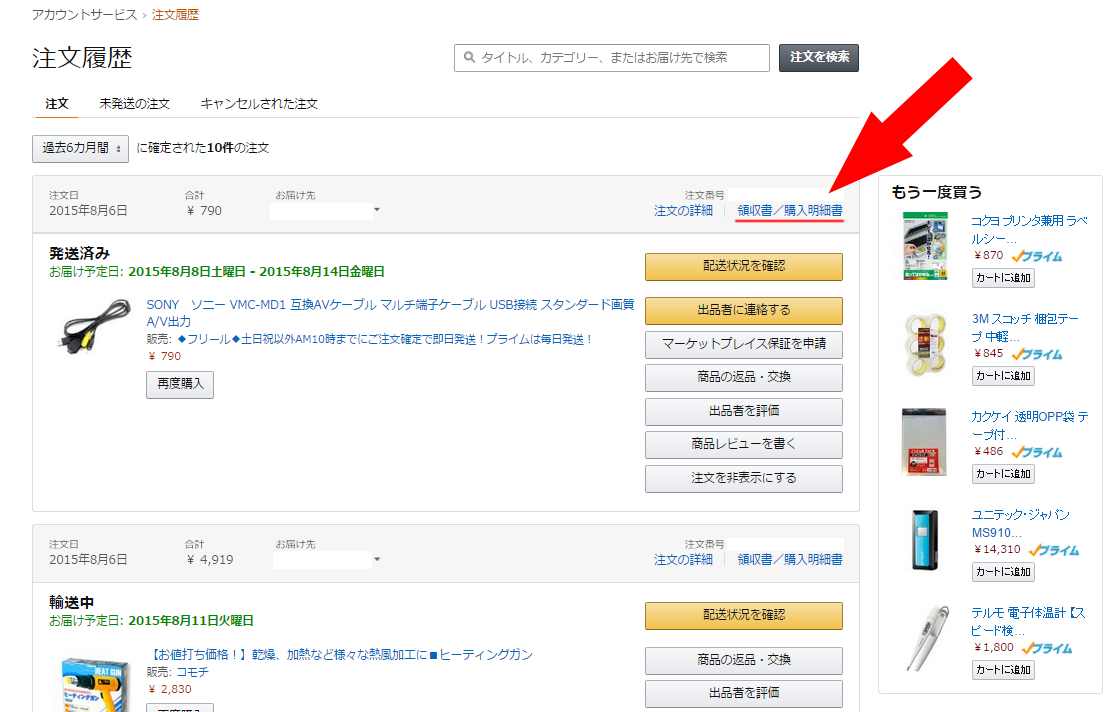Screen dimensions: 1113x712
Task: Open the 3M Scotch packing tape thumbnail
Action: (925, 344)
